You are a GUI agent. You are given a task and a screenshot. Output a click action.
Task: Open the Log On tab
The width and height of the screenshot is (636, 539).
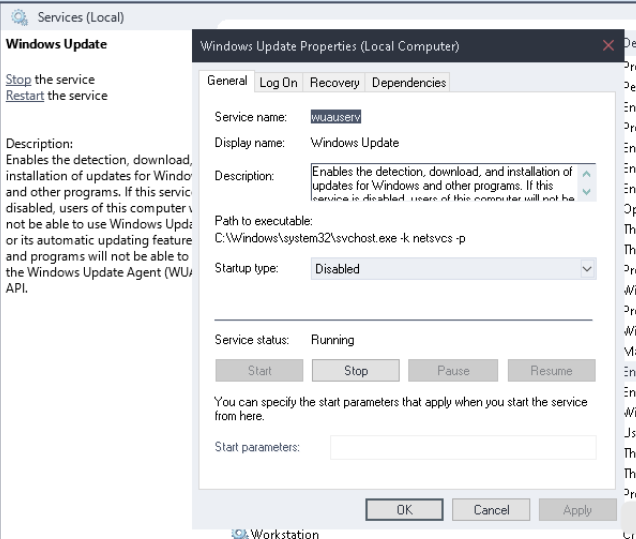[x=278, y=83]
